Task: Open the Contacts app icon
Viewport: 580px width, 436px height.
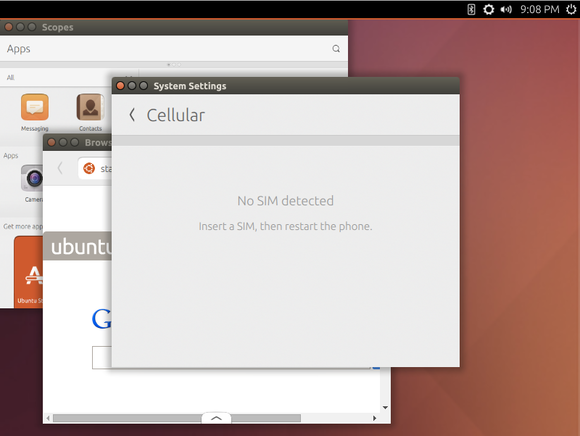Action: pos(90,107)
